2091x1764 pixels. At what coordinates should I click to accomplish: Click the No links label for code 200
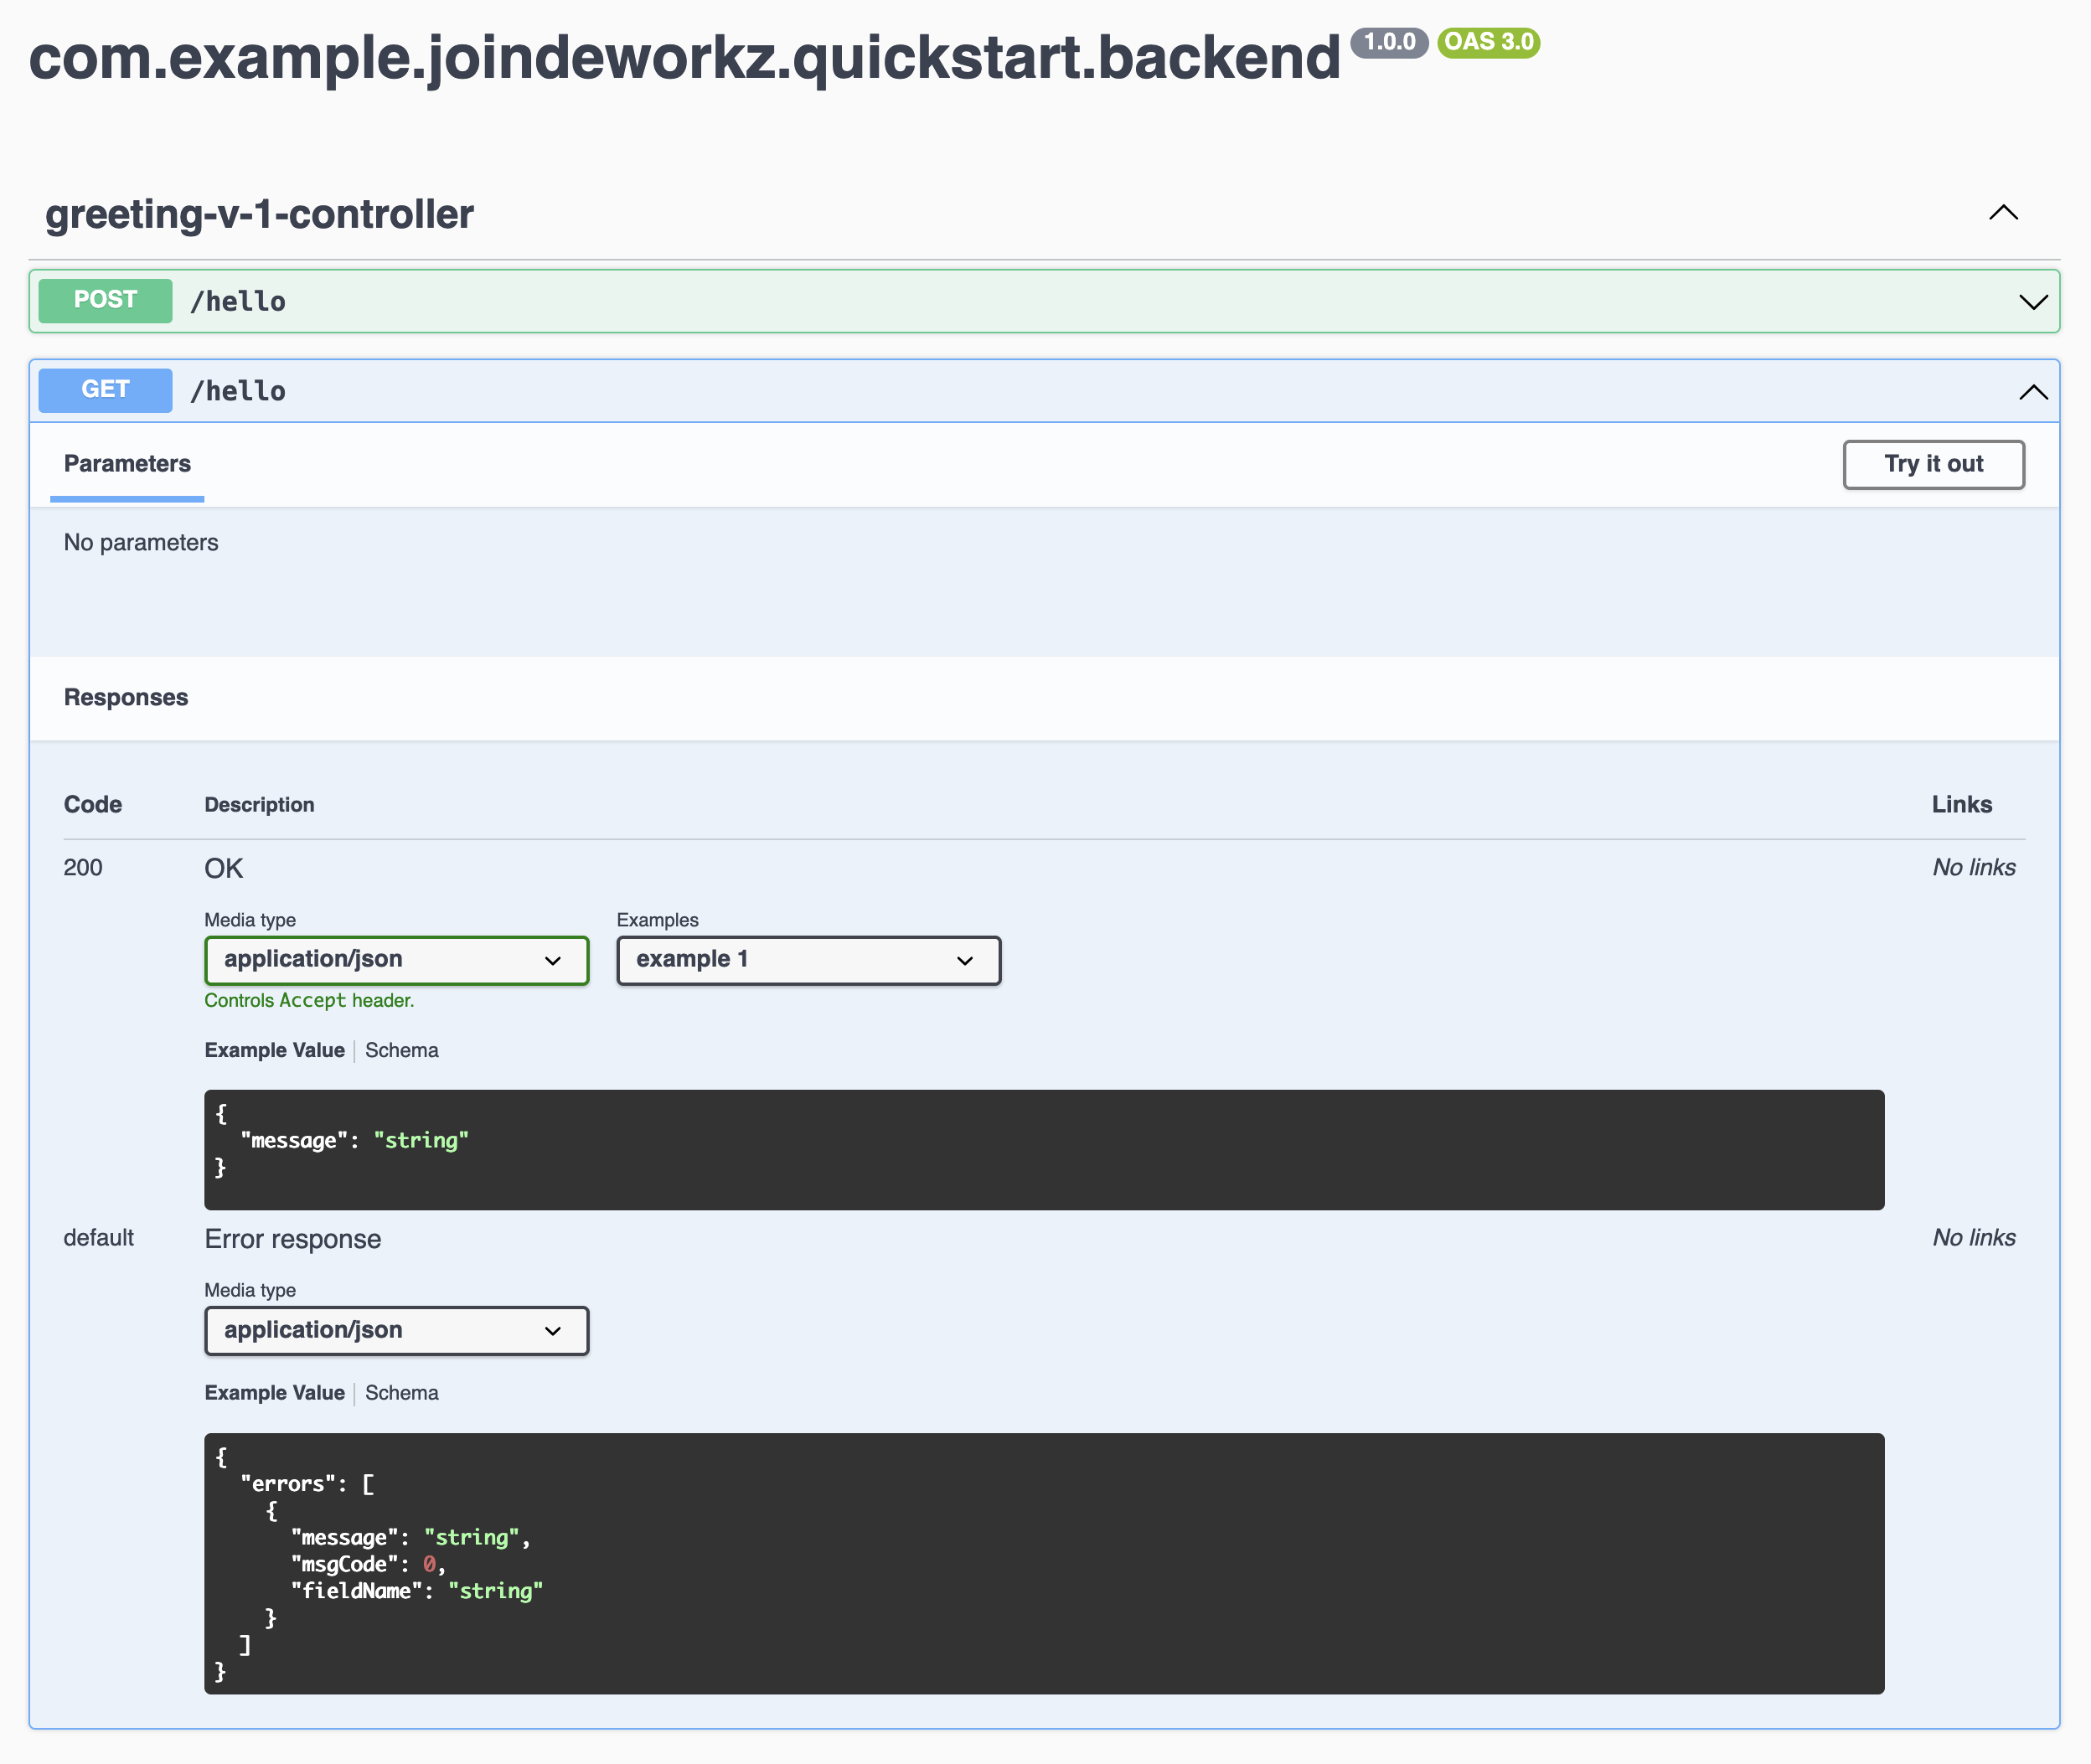pyautogui.click(x=1972, y=867)
